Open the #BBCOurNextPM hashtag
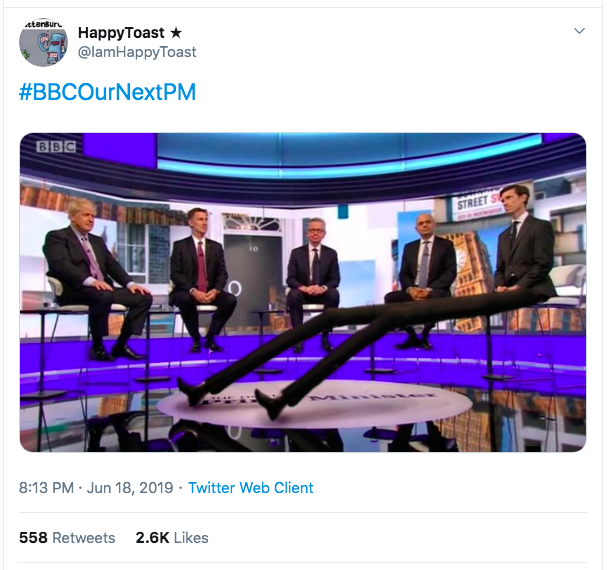The image size is (607, 570). (x=107, y=93)
